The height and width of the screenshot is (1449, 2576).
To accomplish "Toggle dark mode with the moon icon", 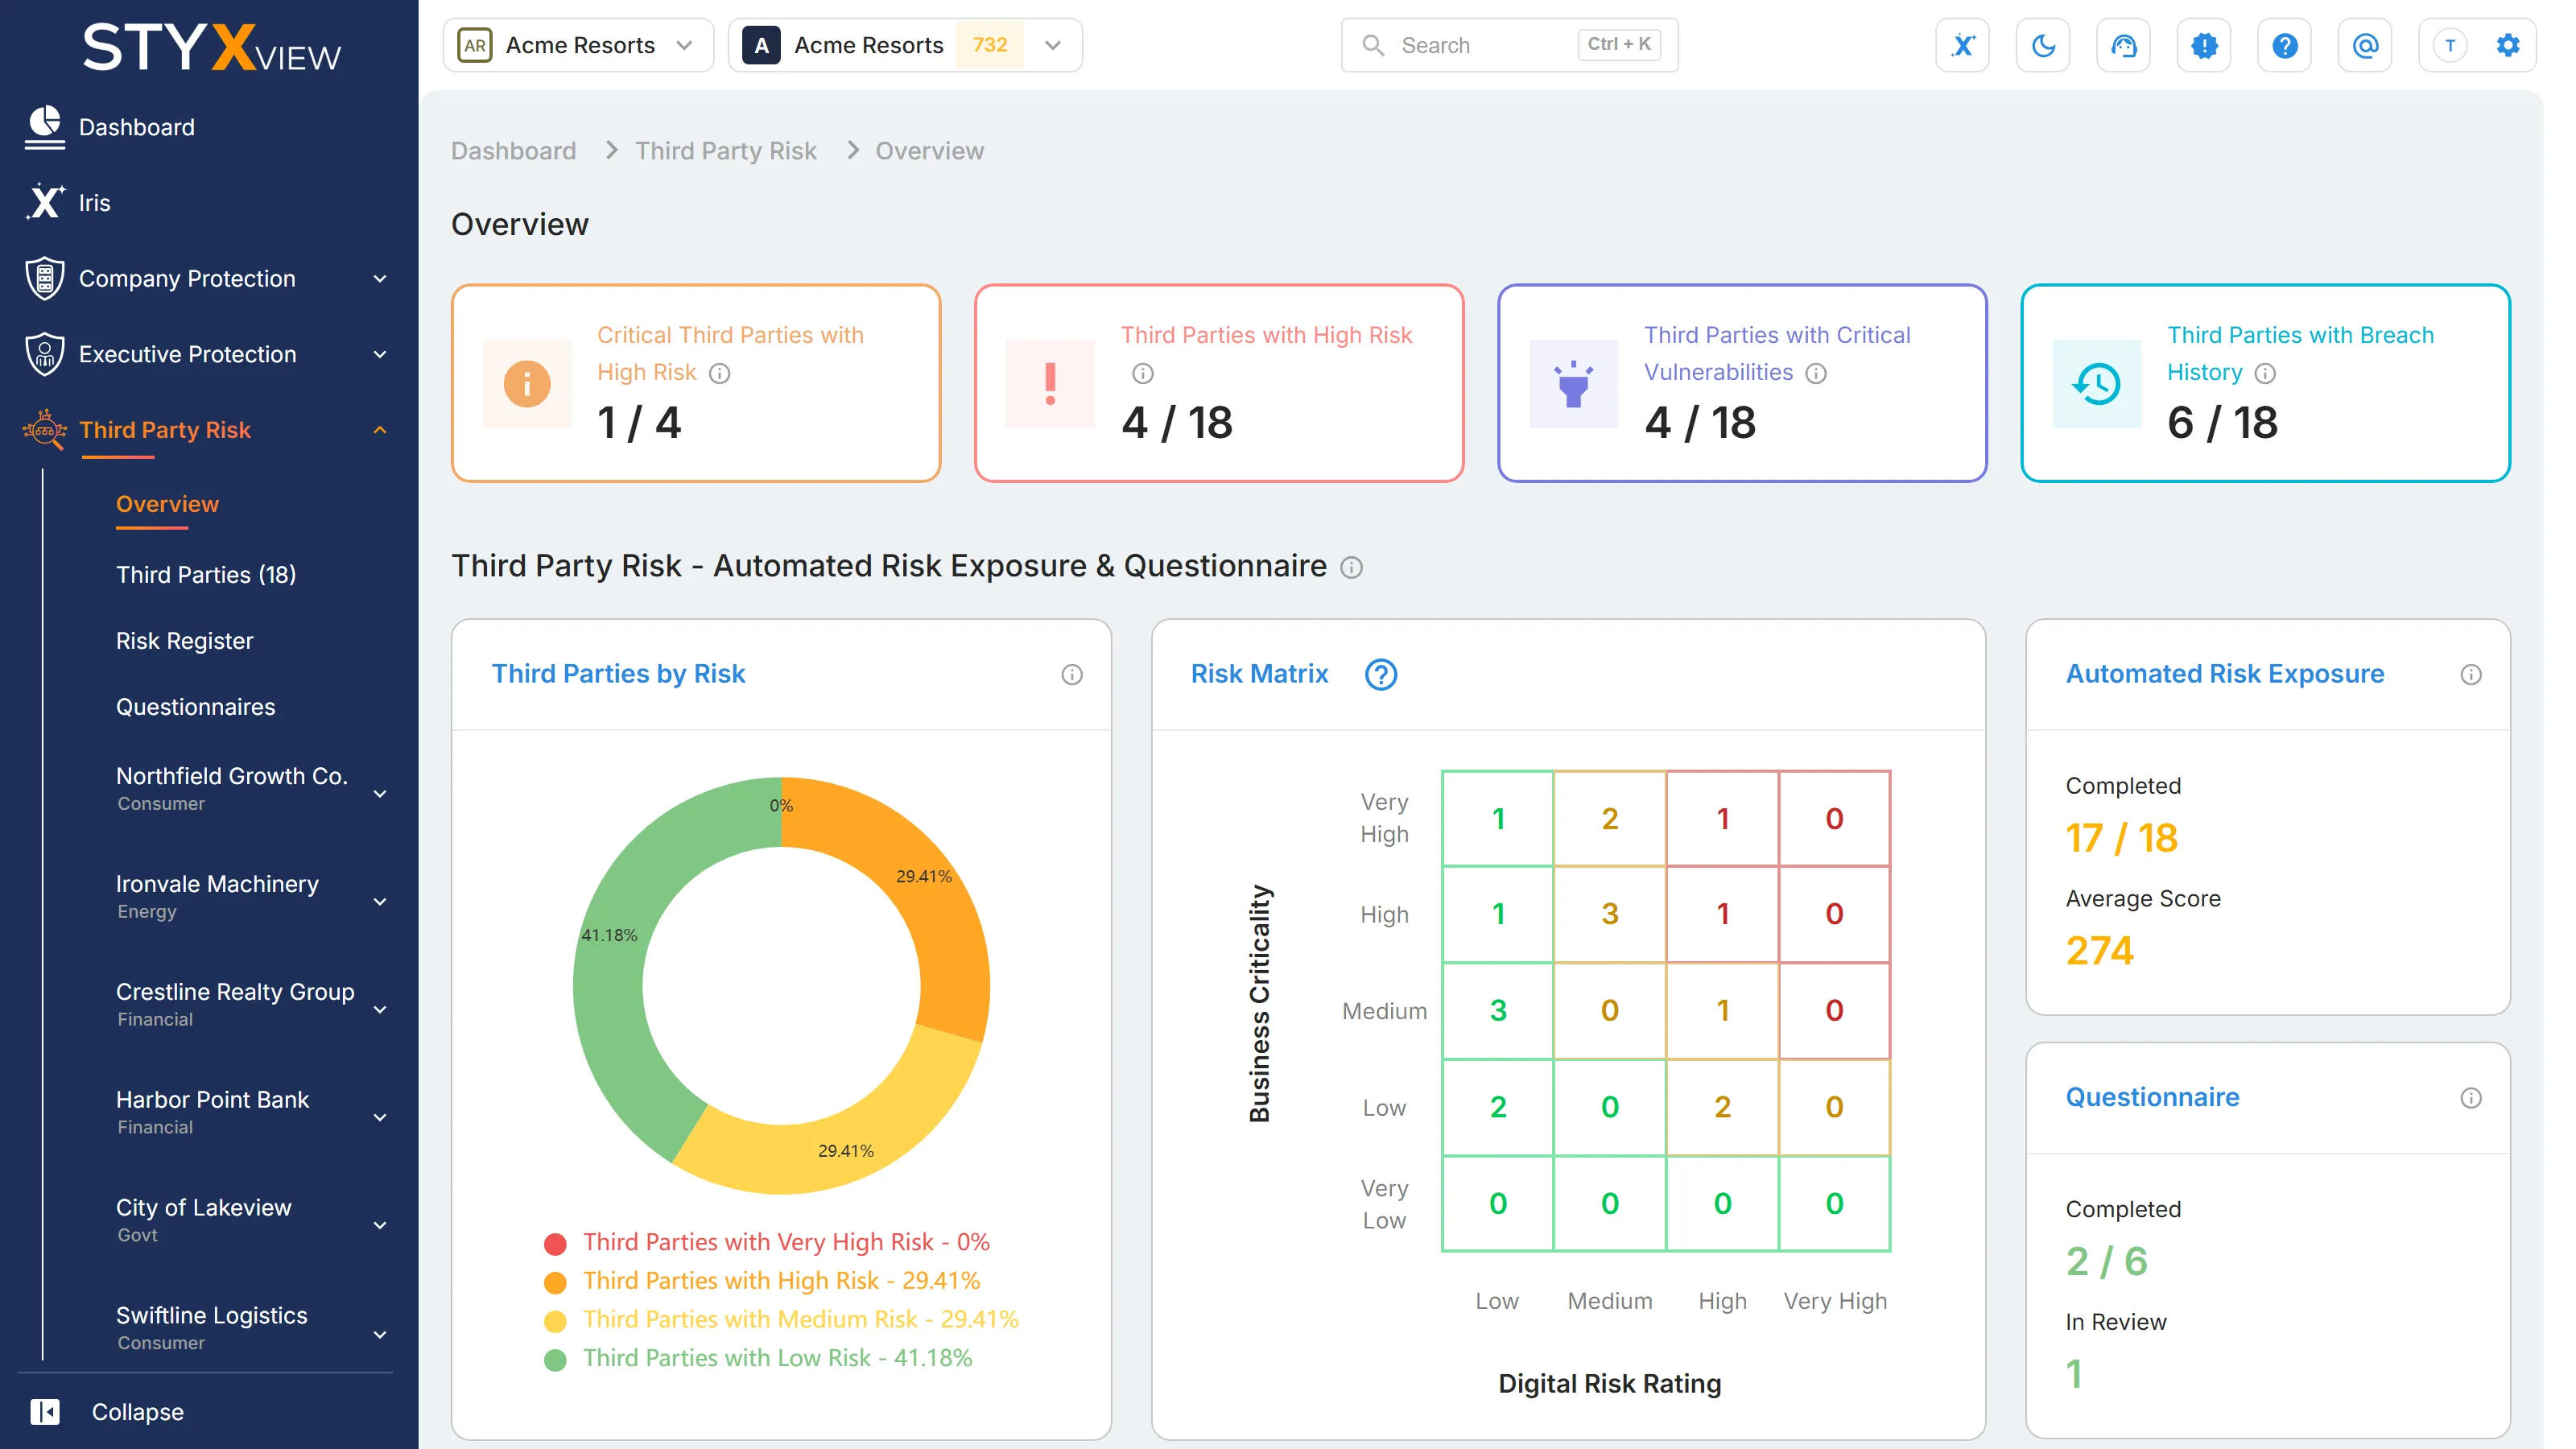I will [x=2043, y=45].
